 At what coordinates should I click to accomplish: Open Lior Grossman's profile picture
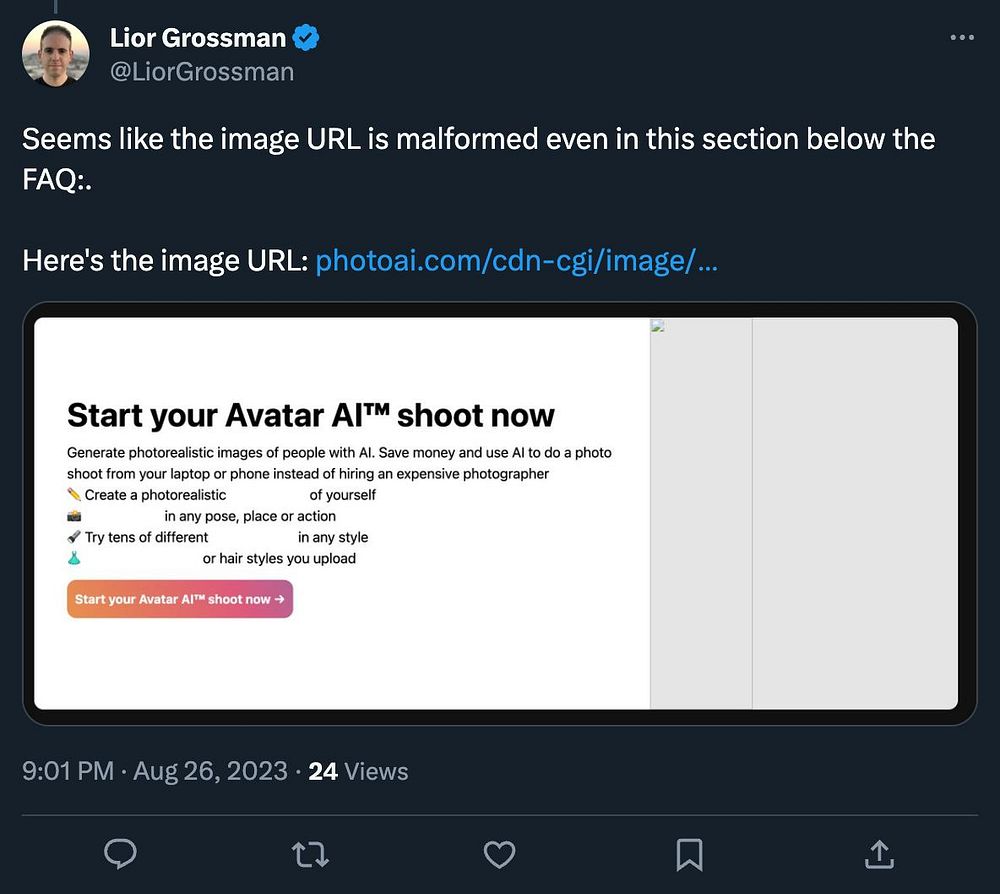pos(56,53)
